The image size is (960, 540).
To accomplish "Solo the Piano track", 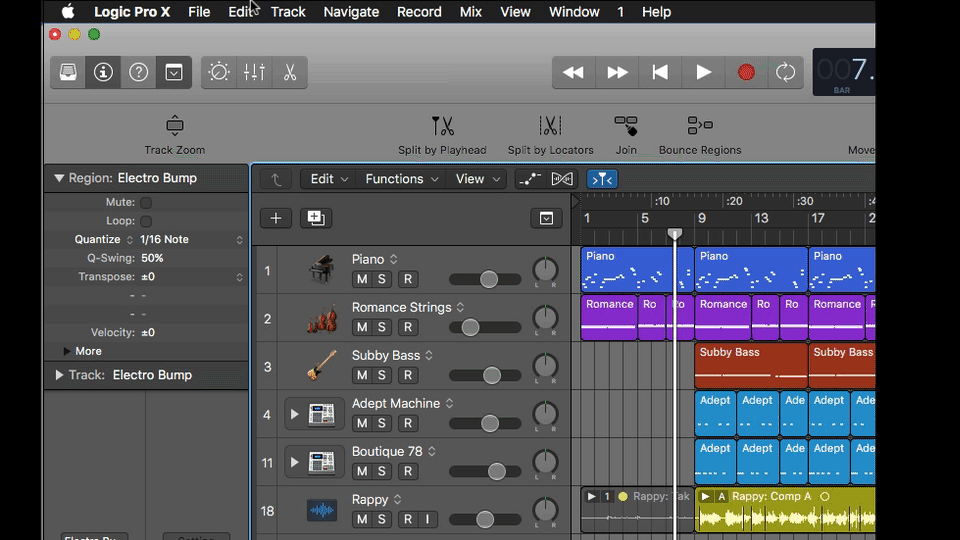I will point(381,279).
